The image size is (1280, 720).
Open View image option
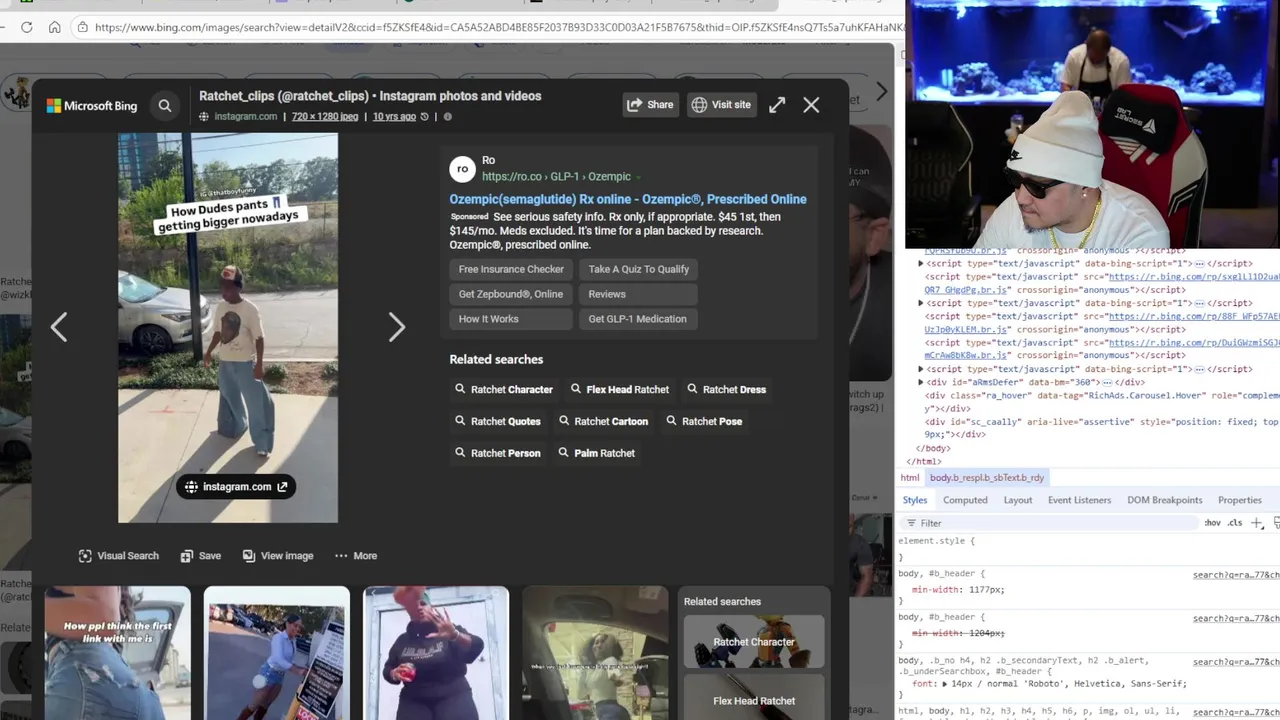click(277, 556)
